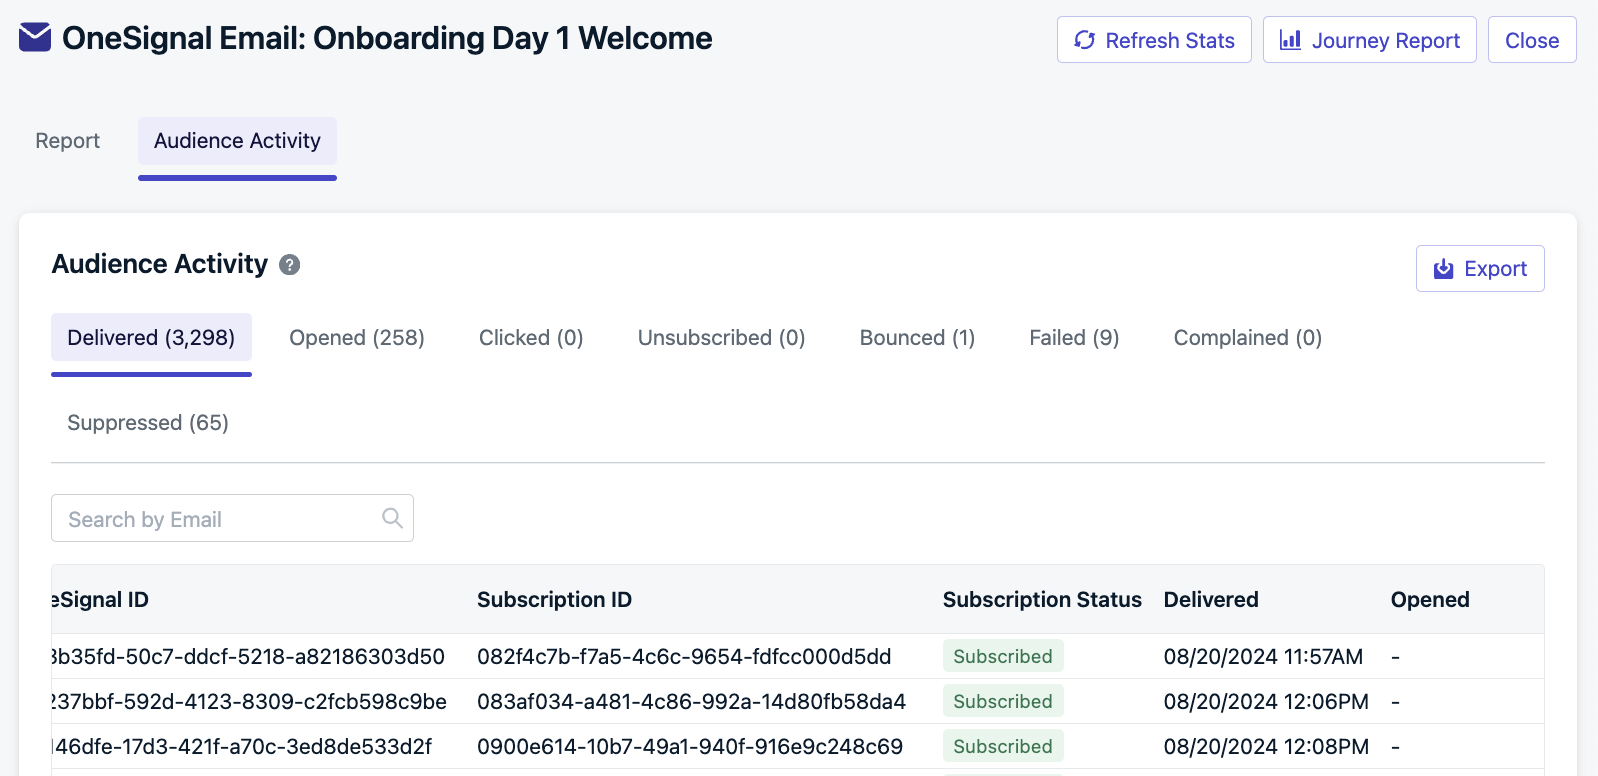
Task: Click OneSignal ID ending 3ed8de533d2f
Action: (x=242, y=747)
